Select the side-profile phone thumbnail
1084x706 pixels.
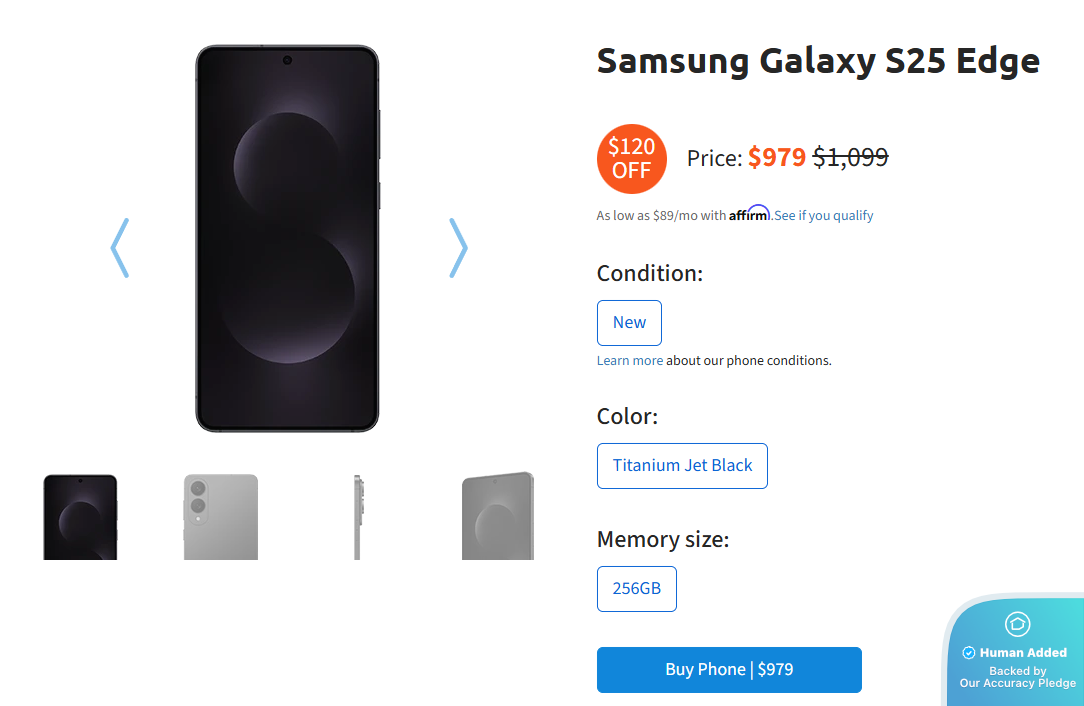point(357,516)
